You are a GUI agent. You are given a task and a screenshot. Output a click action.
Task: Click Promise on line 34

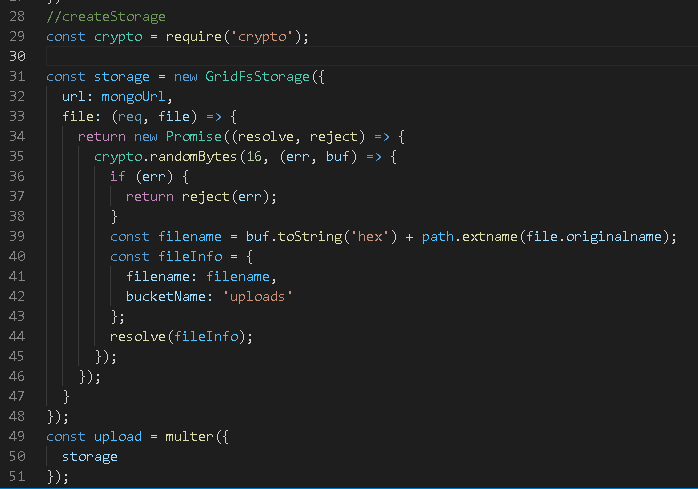point(194,137)
